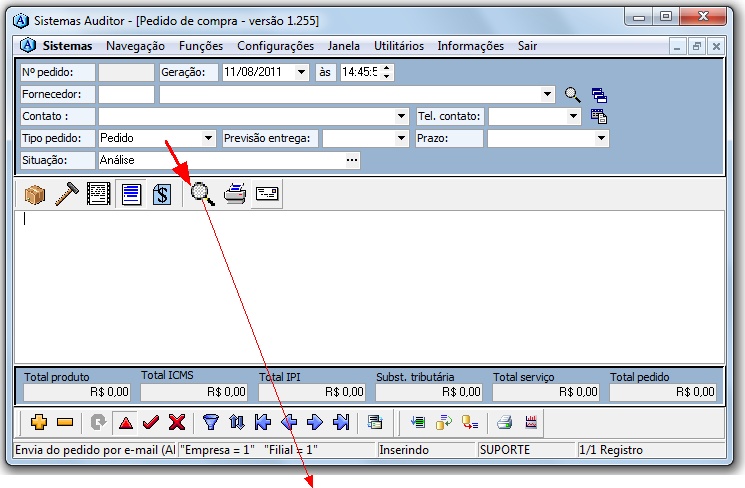Go to previous record blue arrow
This screenshot has width=745, height=488.
[x=289, y=422]
